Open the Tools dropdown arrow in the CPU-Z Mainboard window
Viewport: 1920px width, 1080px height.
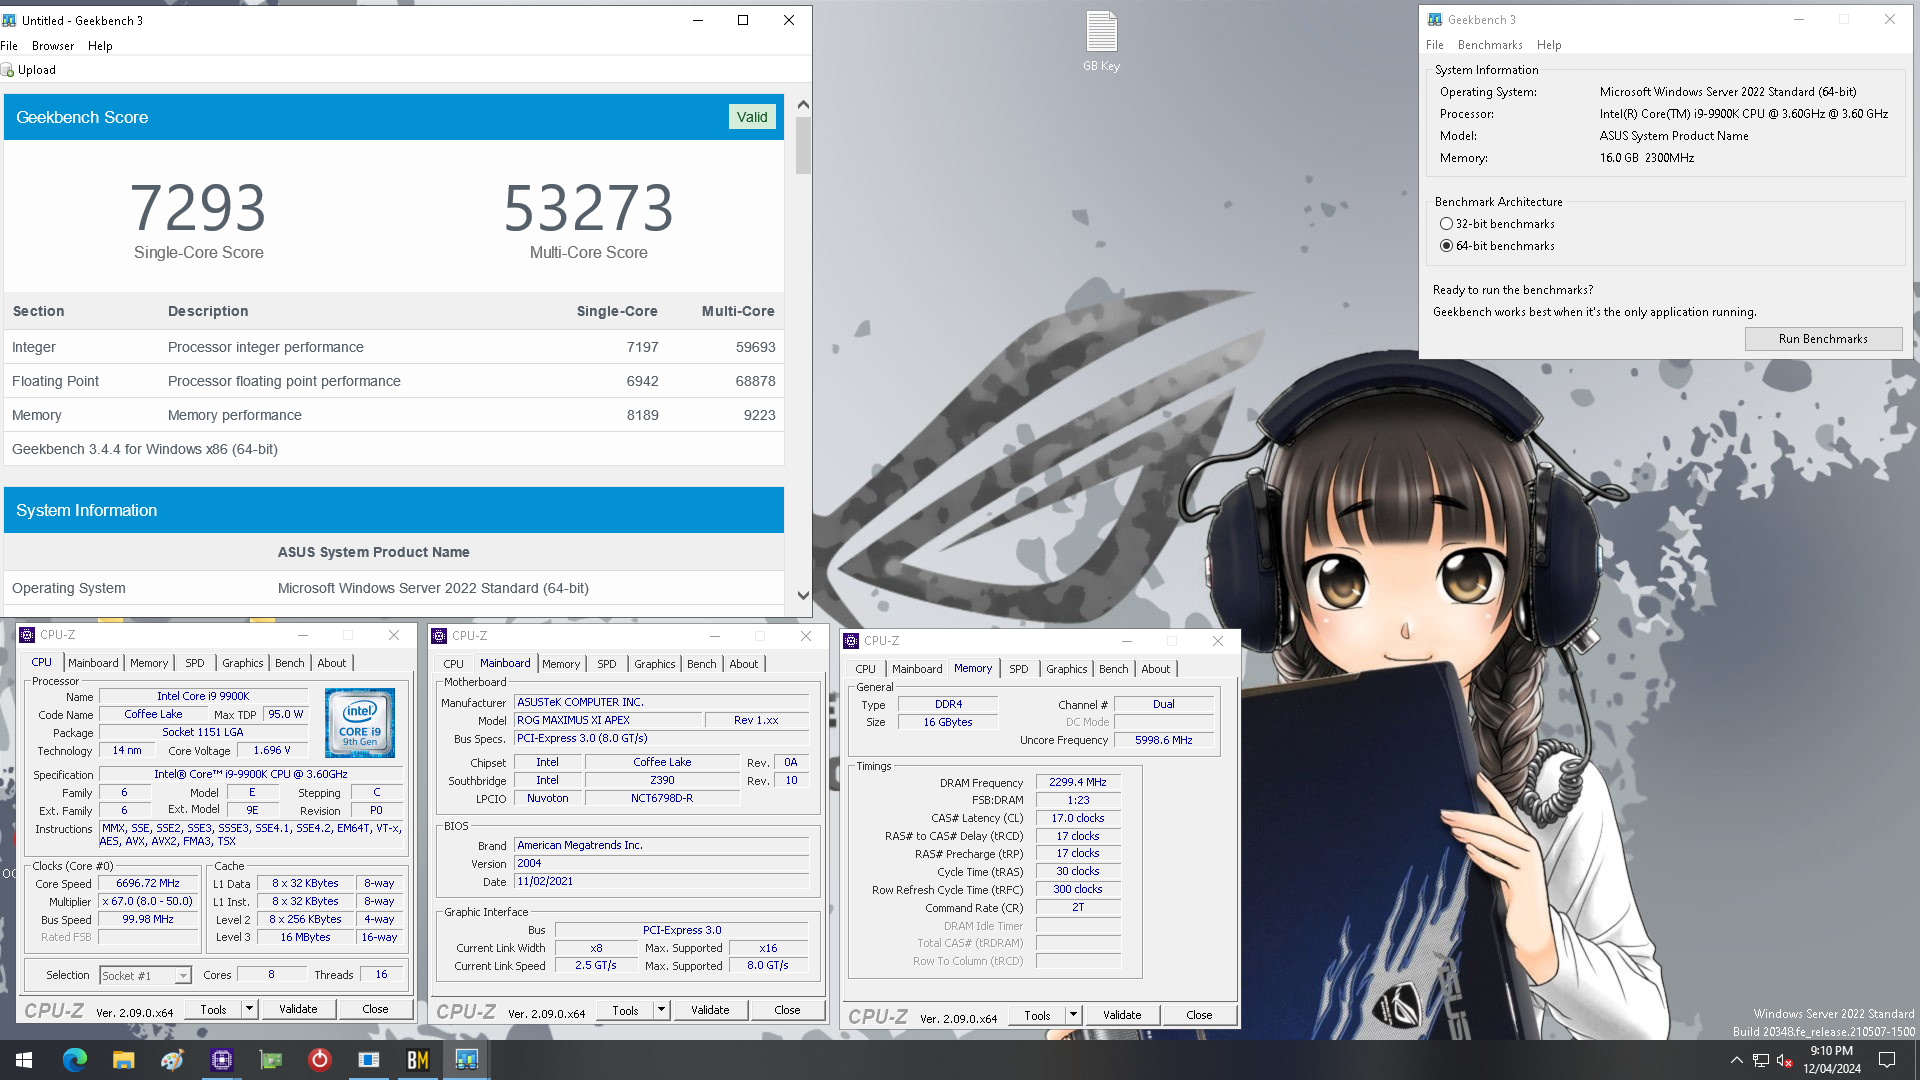tap(661, 1010)
